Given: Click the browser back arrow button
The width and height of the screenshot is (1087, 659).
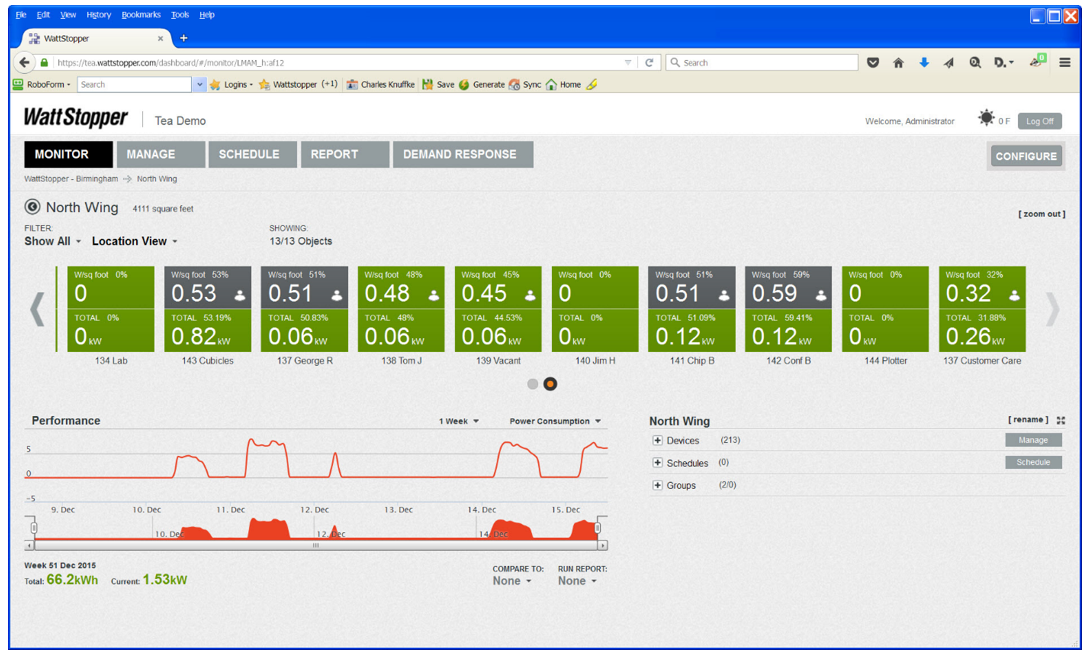Looking at the screenshot, I should (24, 62).
